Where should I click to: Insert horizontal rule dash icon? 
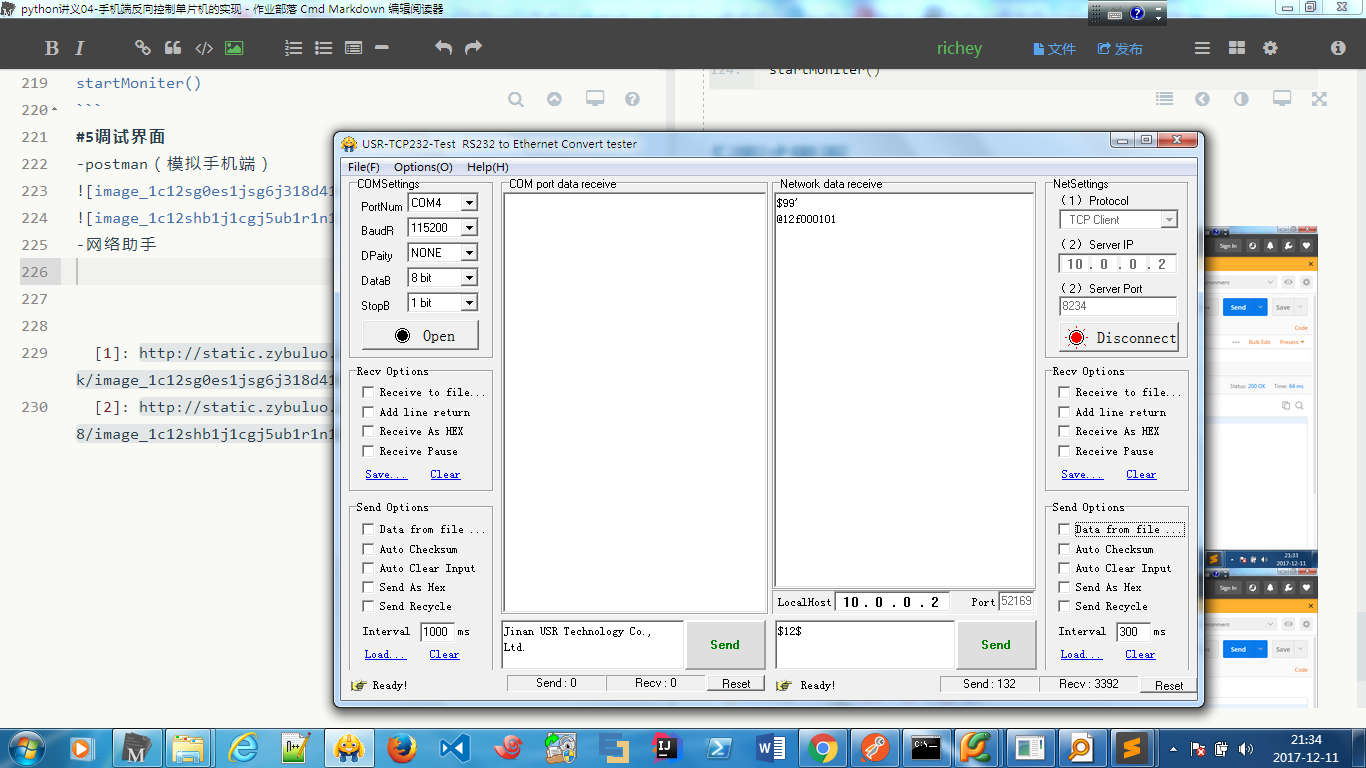click(381, 48)
